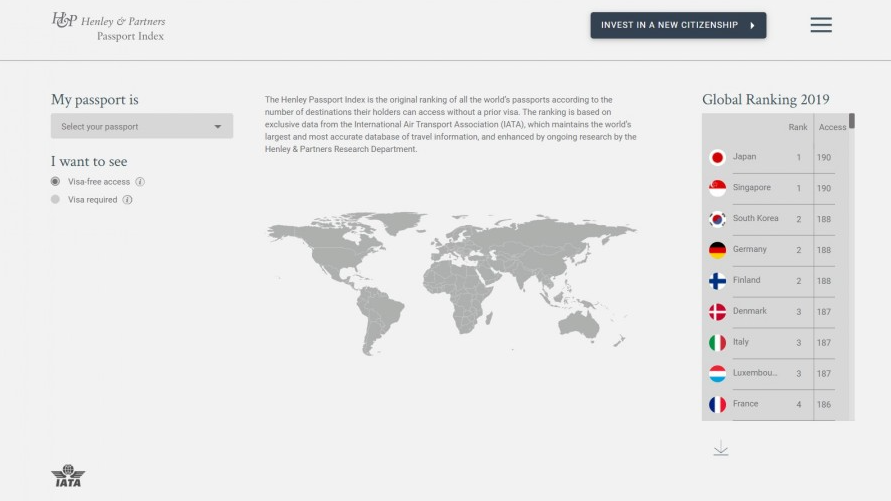Click the Singapore flag icon

pyautogui.click(x=717, y=188)
